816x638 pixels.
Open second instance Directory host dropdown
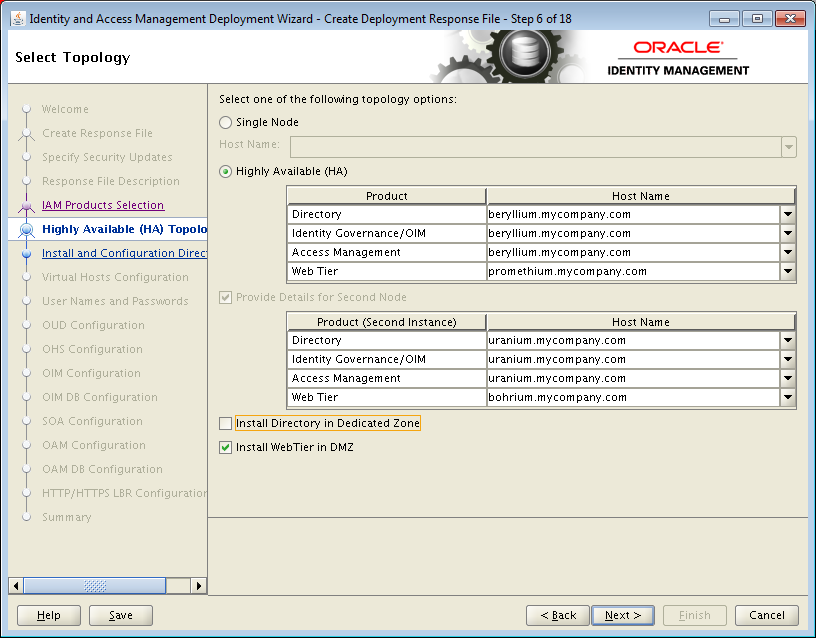(x=788, y=340)
